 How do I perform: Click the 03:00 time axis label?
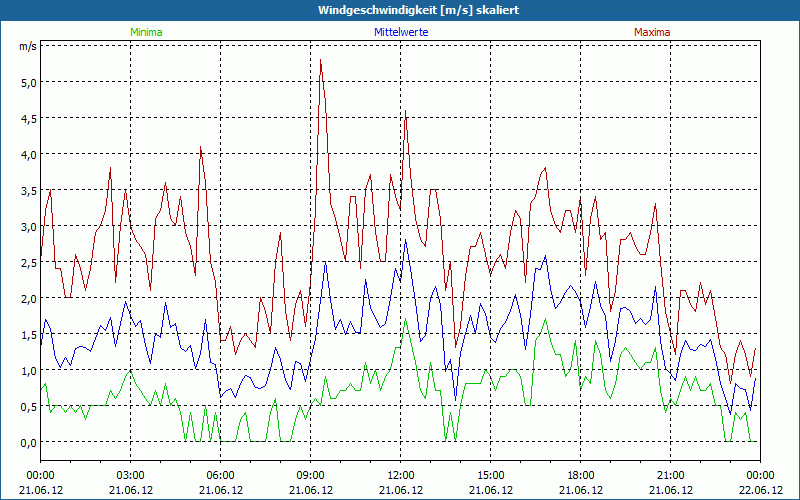pyautogui.click(x=131, y=476)
